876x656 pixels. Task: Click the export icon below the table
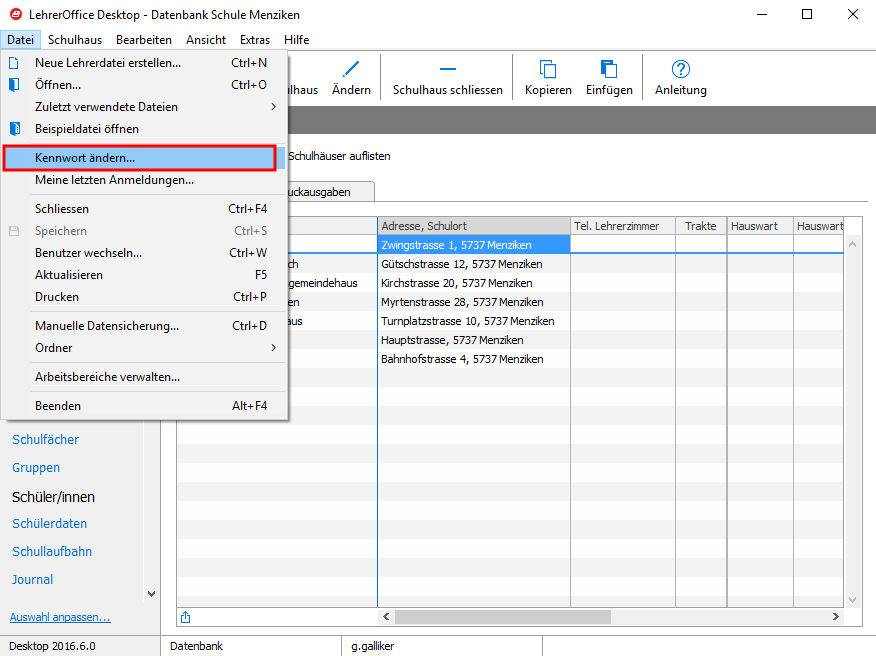[x=185, y=617]
